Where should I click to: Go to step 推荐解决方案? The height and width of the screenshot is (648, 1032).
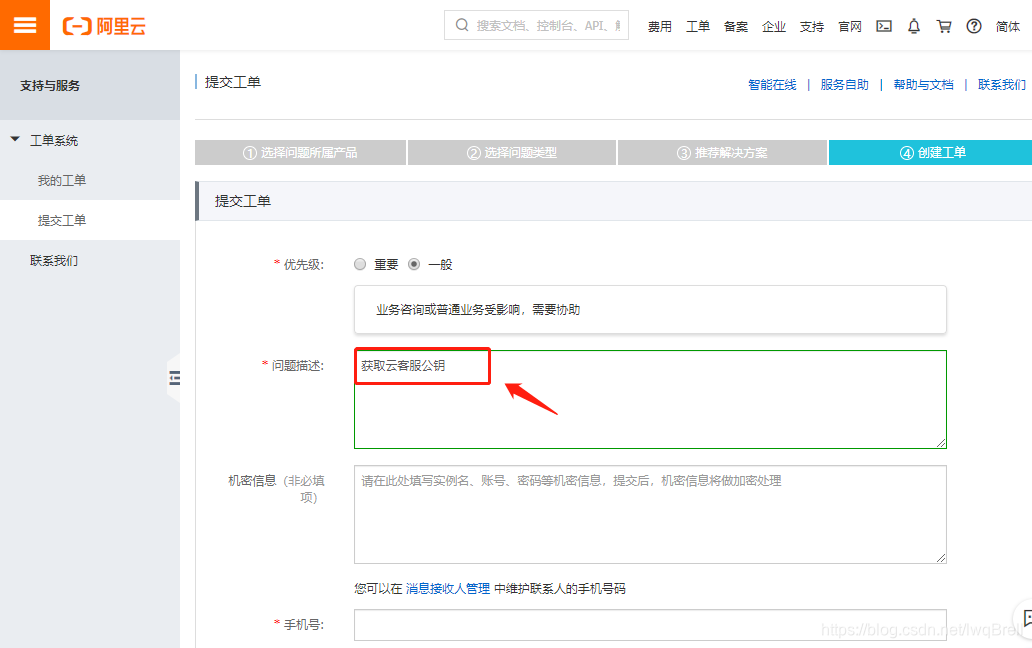coord(722,153)
